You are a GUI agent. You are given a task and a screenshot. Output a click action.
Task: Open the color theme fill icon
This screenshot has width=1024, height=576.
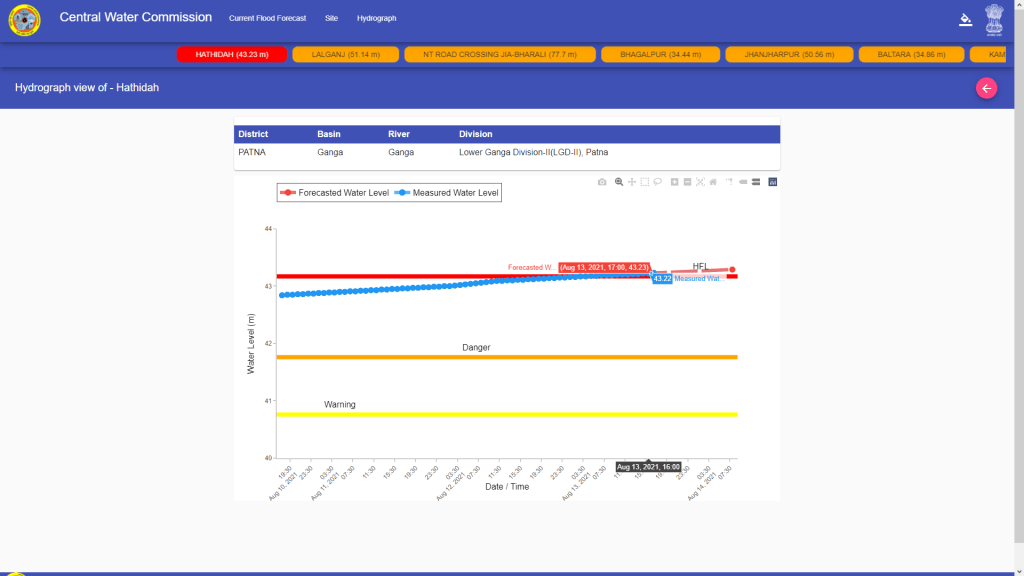(965, 19)
